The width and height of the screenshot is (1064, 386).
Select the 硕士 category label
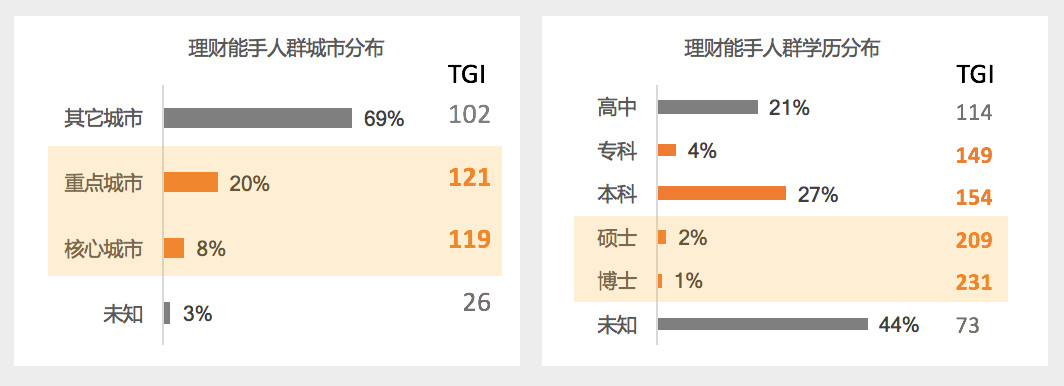[617, 239]
